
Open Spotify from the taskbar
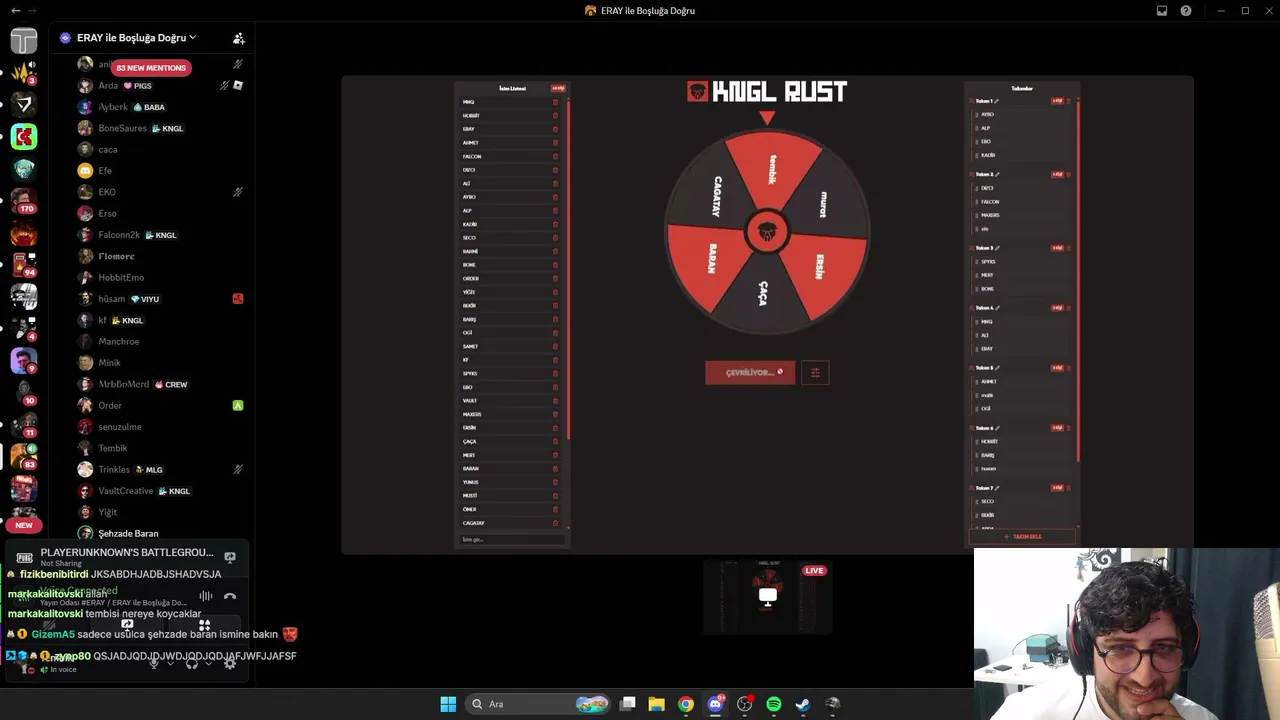[x=773, y=704]
